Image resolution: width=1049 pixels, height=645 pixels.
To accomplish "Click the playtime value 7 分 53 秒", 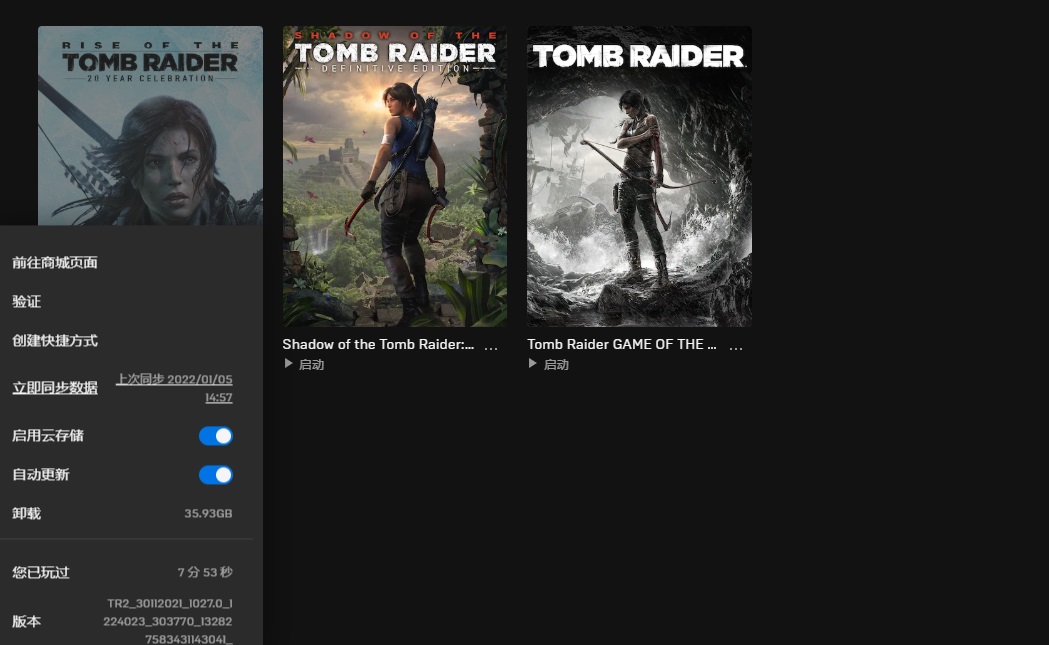I will [205, 572].
